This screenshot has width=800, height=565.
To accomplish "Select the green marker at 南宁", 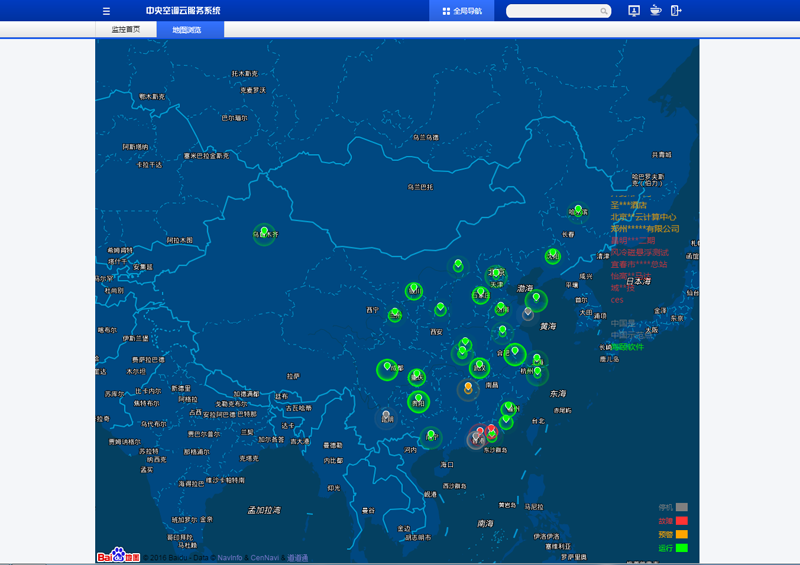I will point(431,435).
